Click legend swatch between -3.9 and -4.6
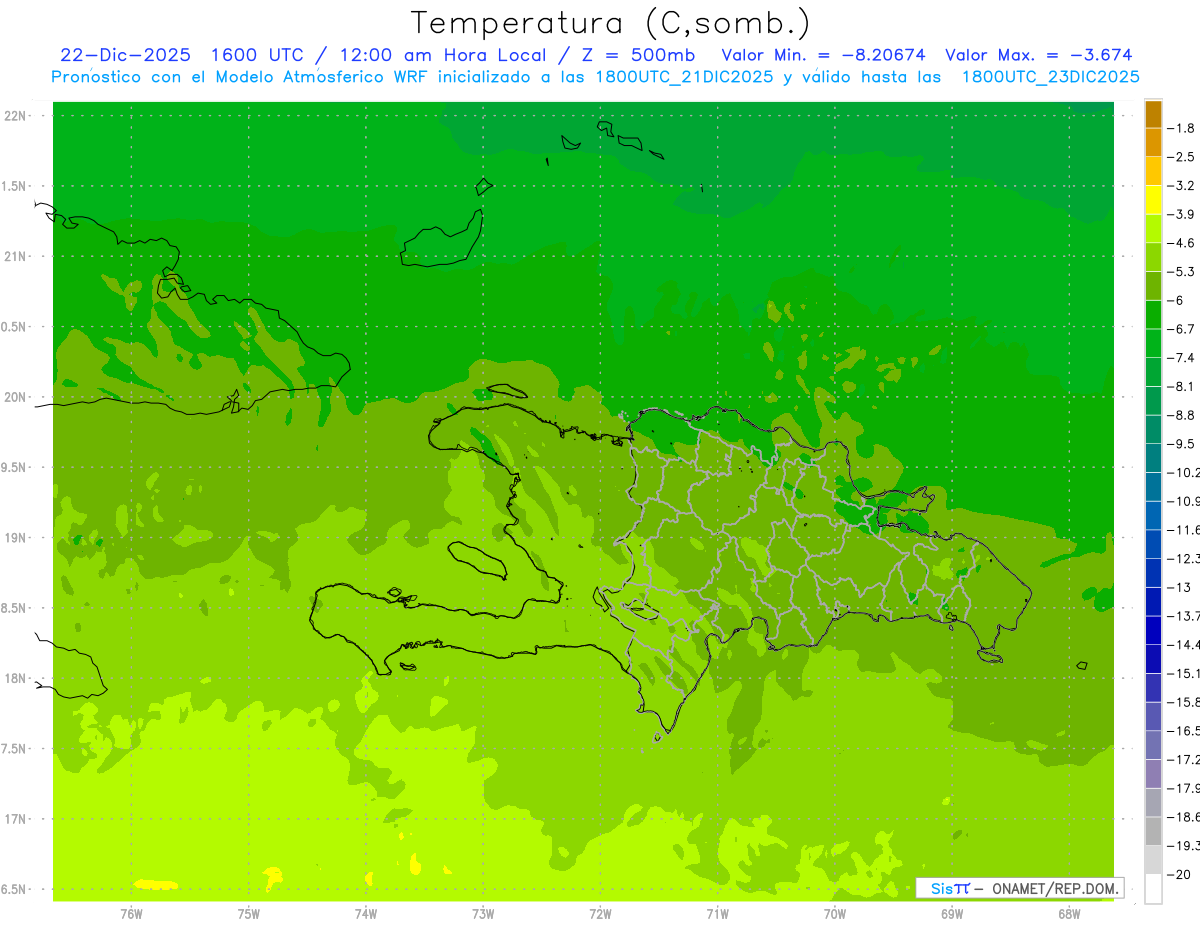The height and width of the screenshot is (927, 1200). (x=1154, y=228)
